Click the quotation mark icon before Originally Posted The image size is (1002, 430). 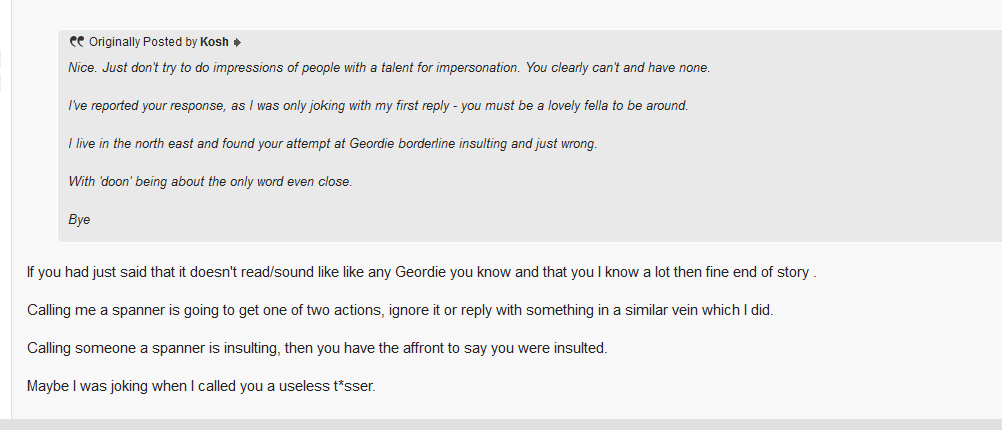(77, 42)
